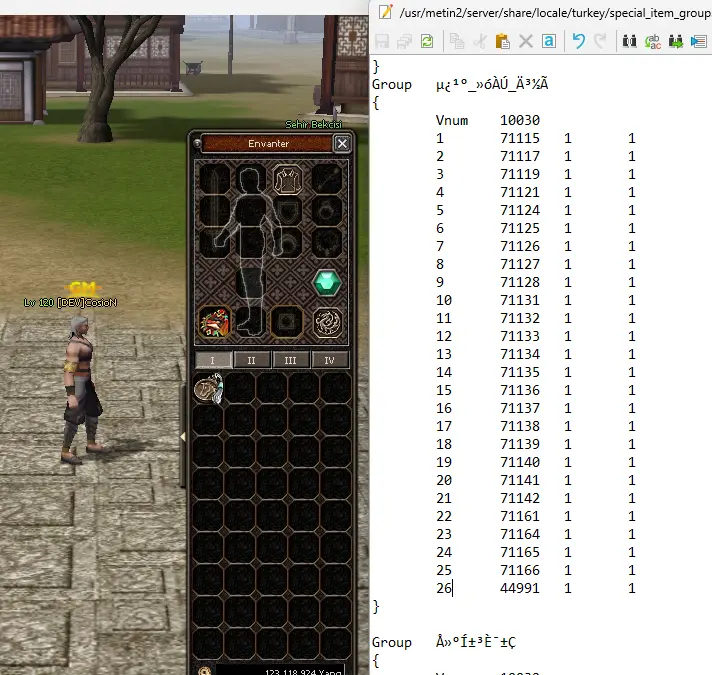Switch to inventory page I tab
The image size is (712, 675).
[213, 360]
